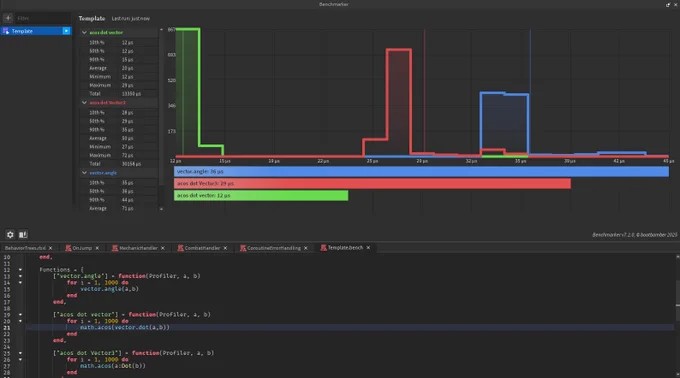Select the Template item in the sidebar

point(36,31)
